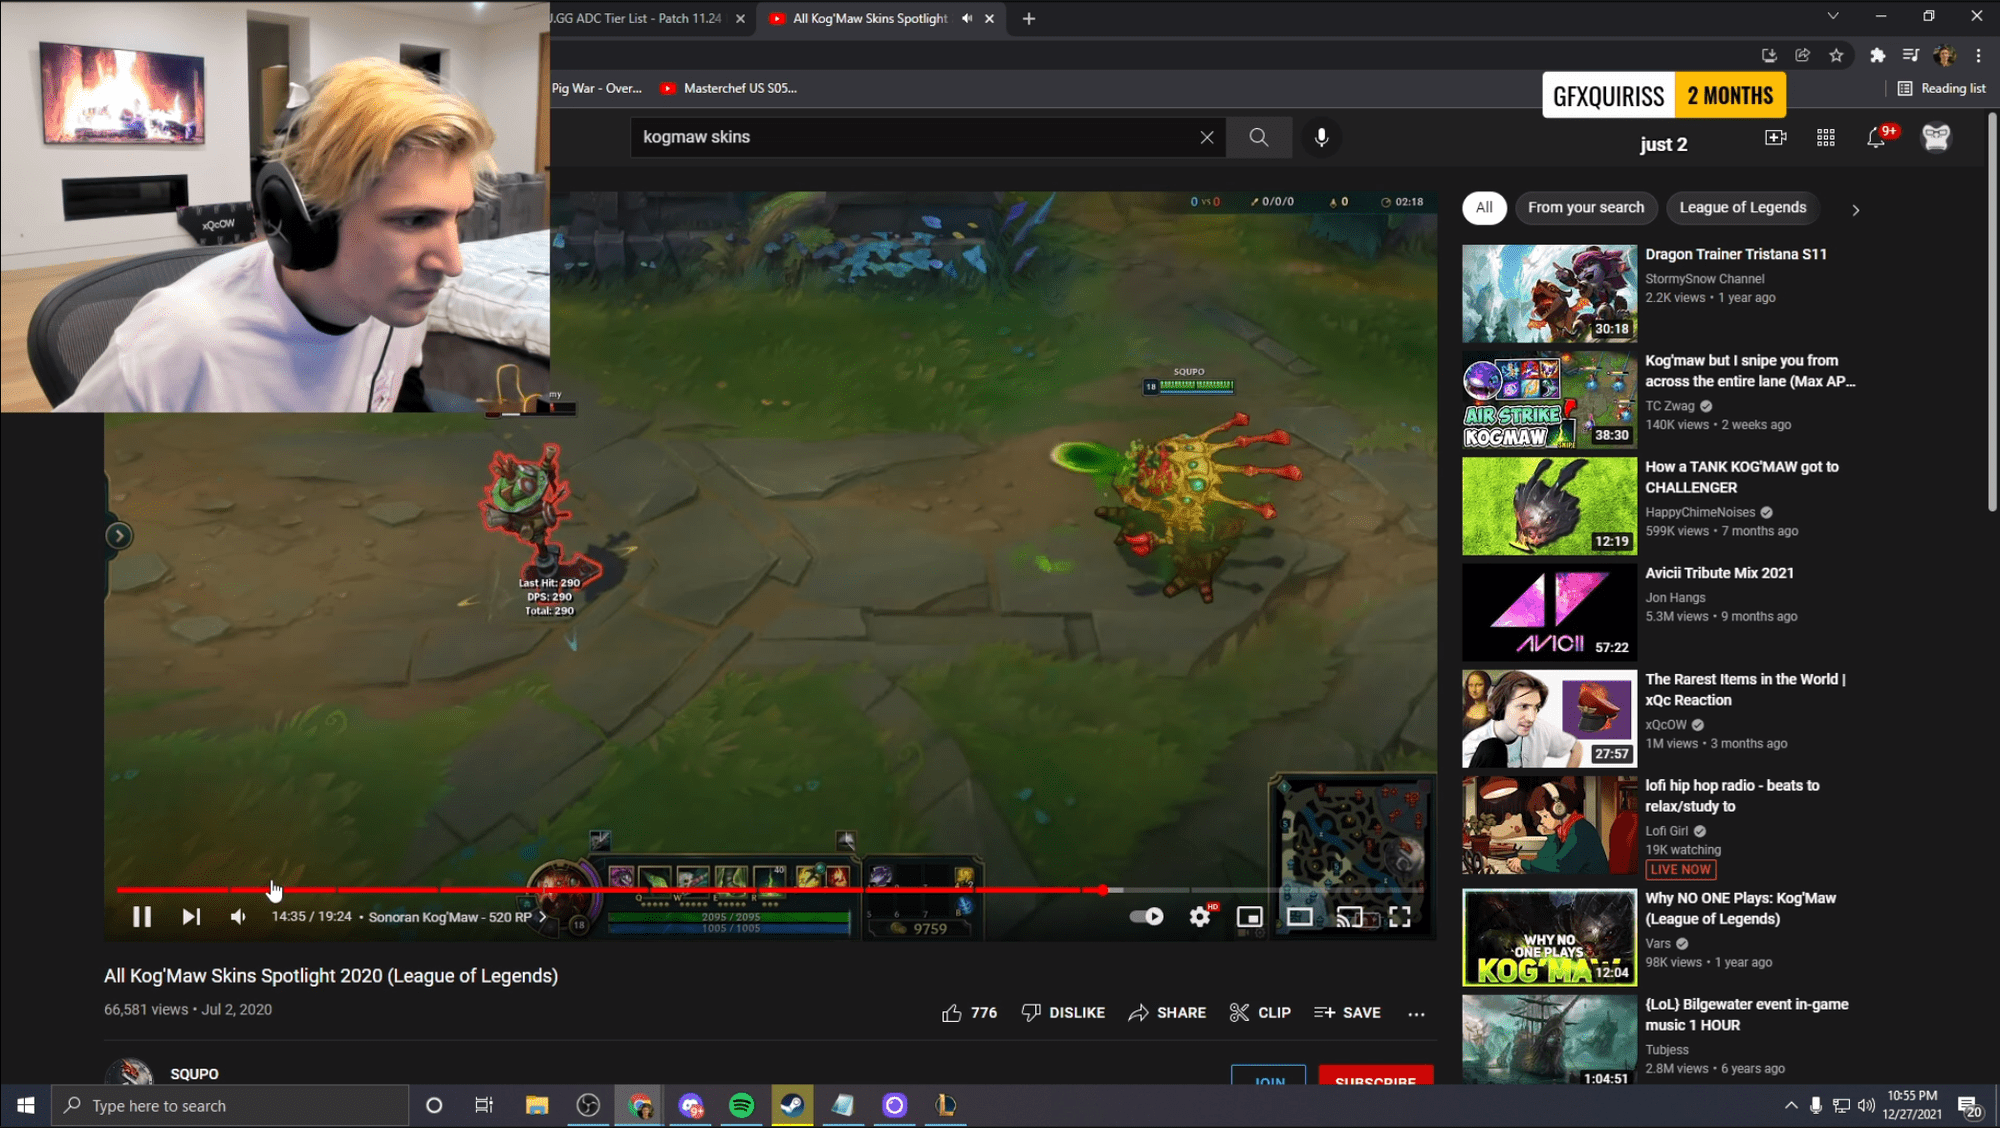Seek on the red video progress bar

(770, 889)
